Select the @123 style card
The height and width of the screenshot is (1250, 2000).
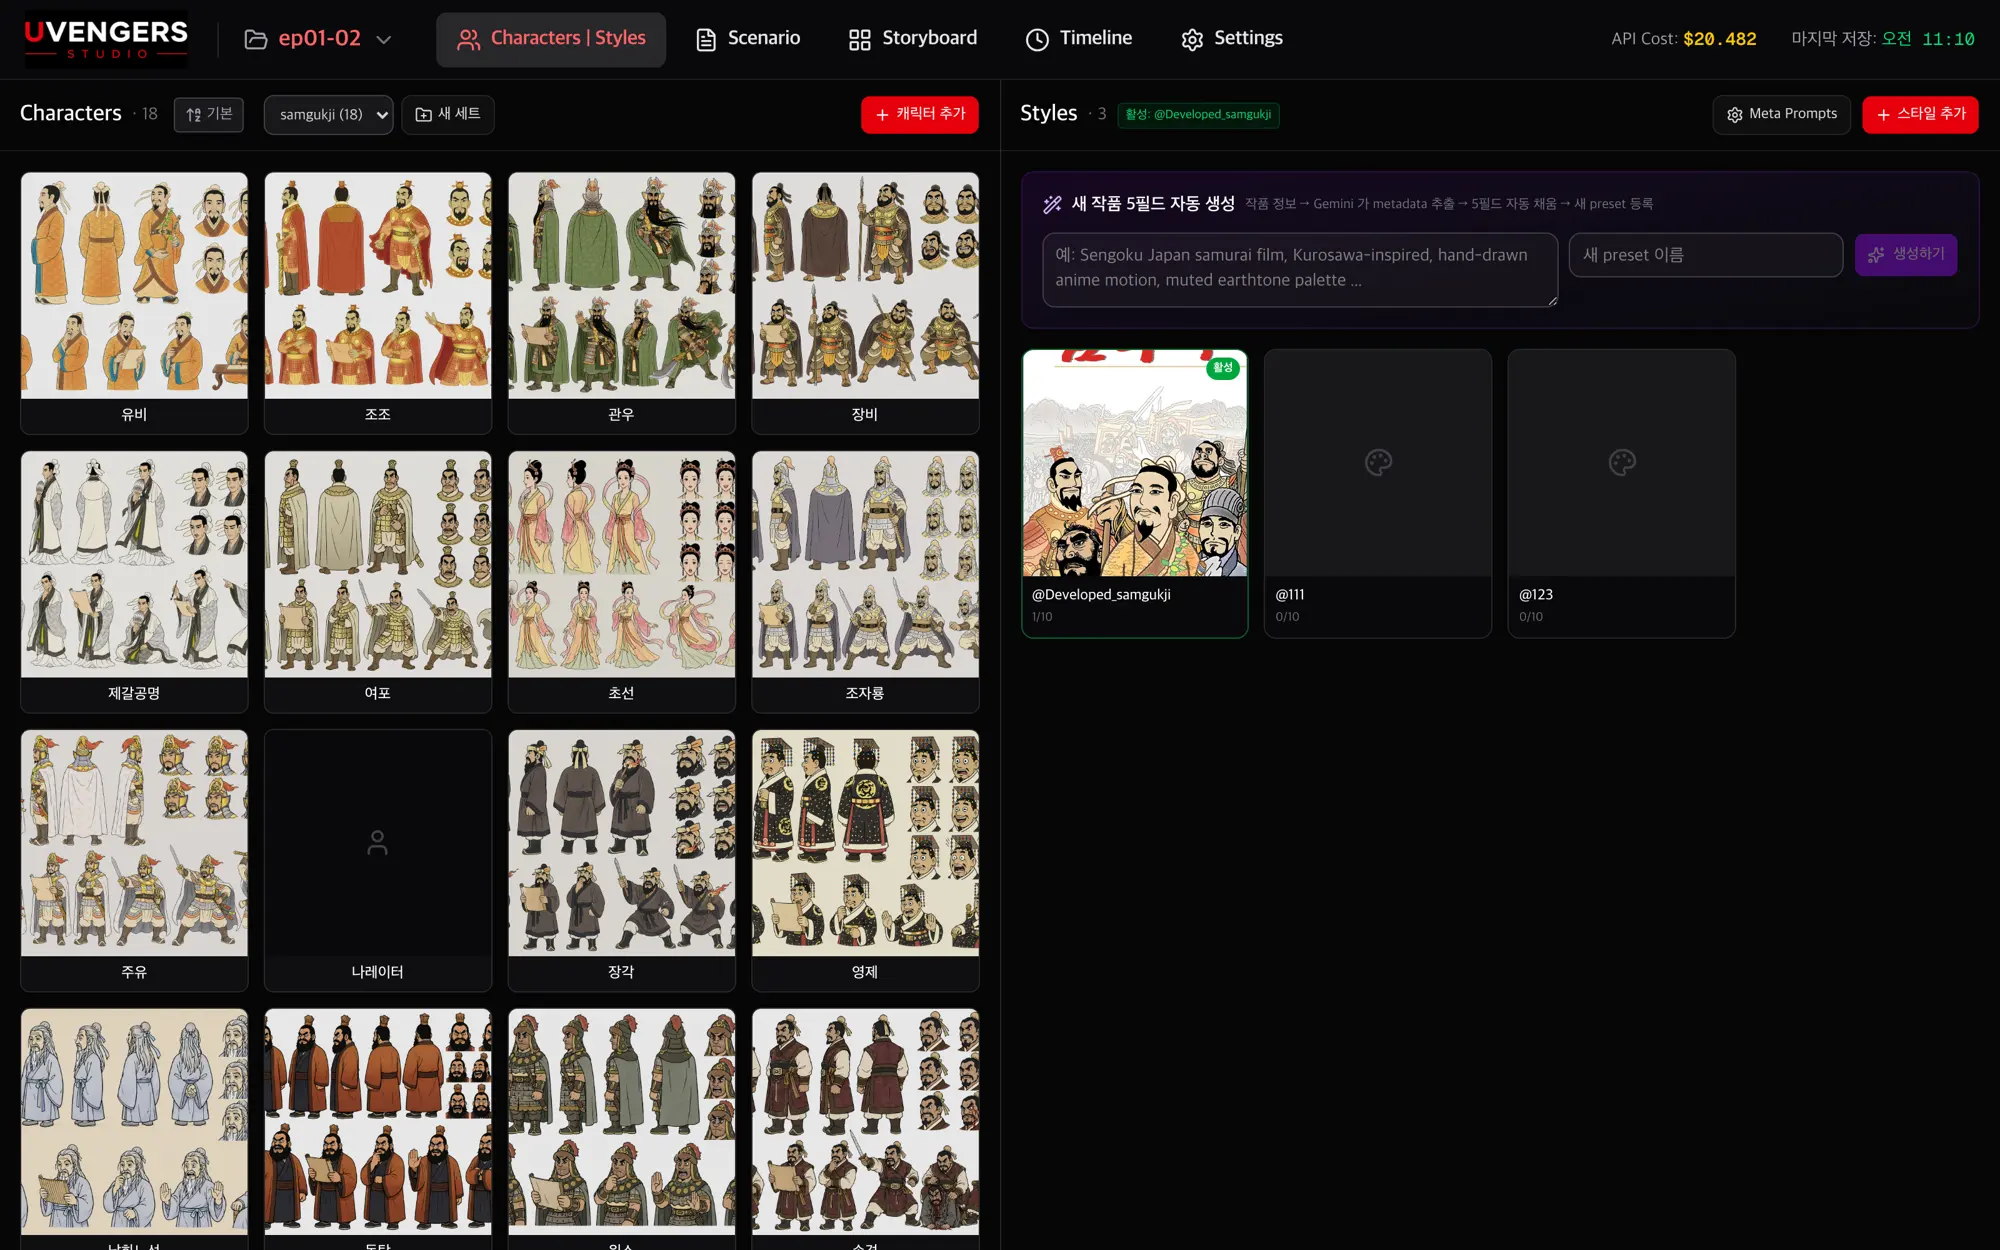coord(1622,493)
